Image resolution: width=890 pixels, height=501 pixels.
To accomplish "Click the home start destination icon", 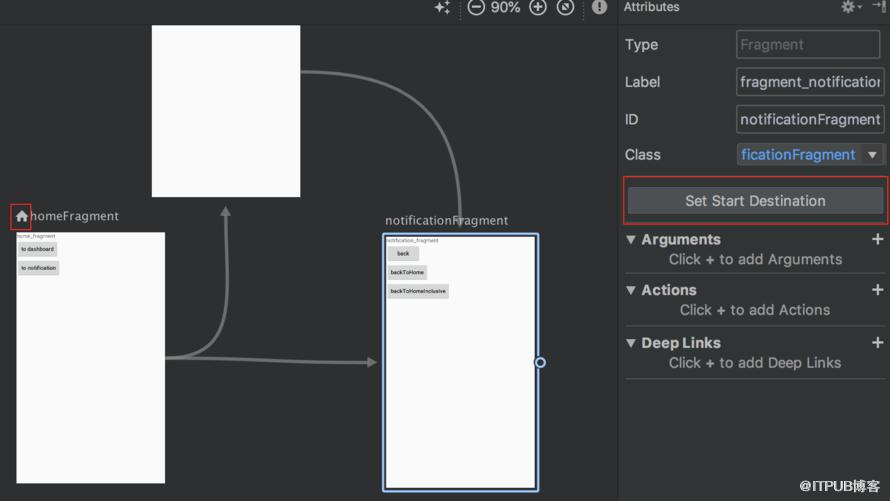I will (22, 216).
